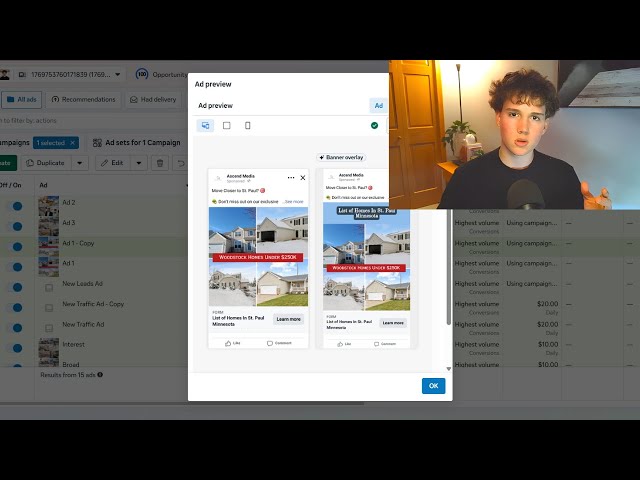This screenshot has width=640, height=480.
Task: Click See more in ad text
Action: pyautogui.click(x=294, y=202)
